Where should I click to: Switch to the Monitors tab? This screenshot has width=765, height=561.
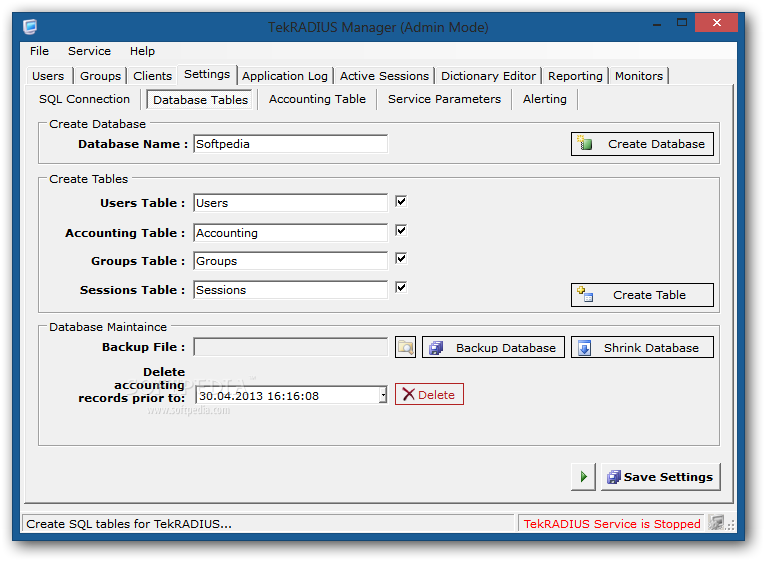639,76
